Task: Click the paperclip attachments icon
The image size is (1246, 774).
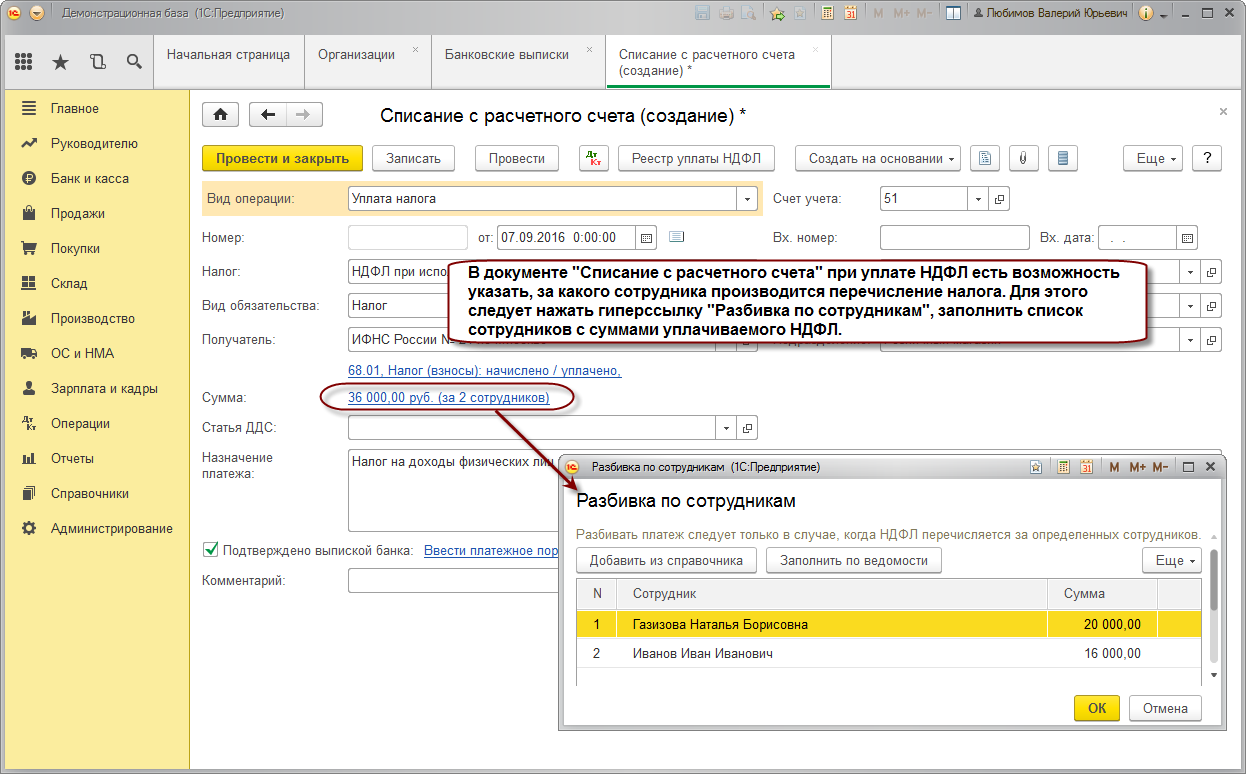Action: pyautogui.click(x=1024, y=158)
